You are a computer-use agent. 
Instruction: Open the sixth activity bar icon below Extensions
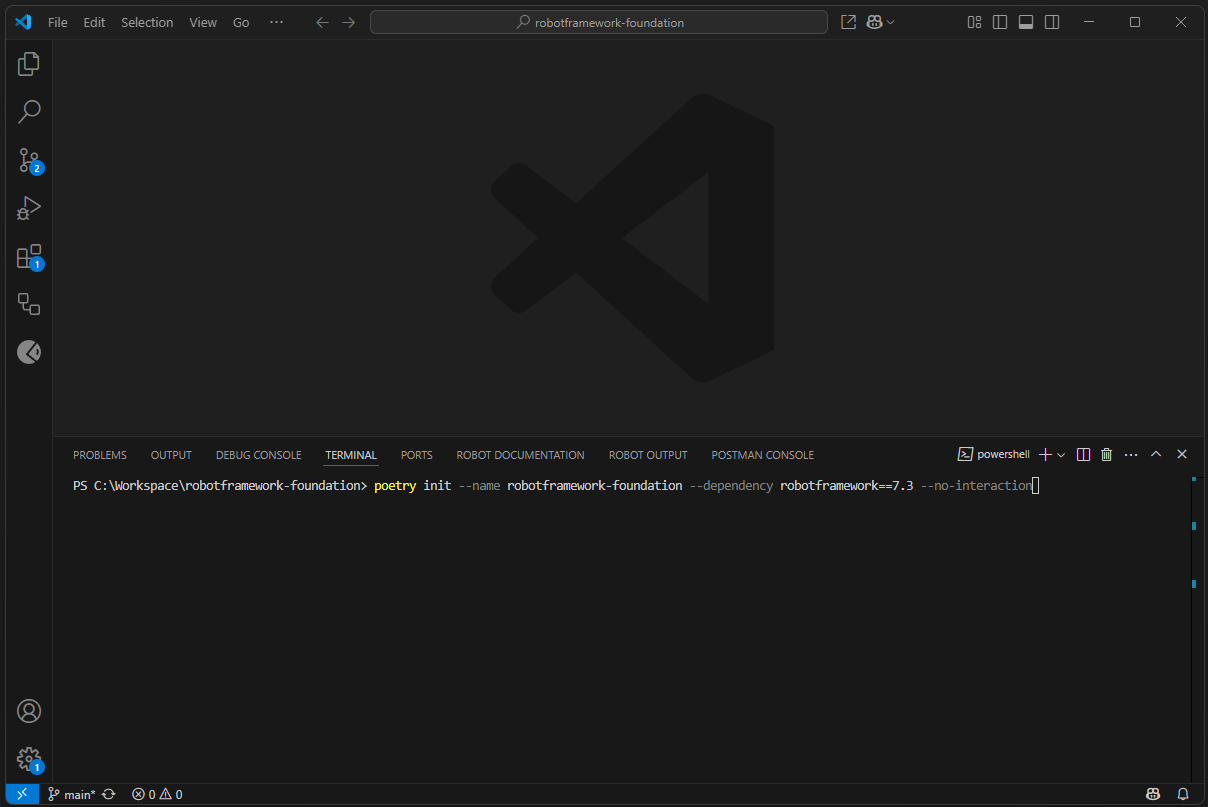pyautogui.click(x=29, y=304)
